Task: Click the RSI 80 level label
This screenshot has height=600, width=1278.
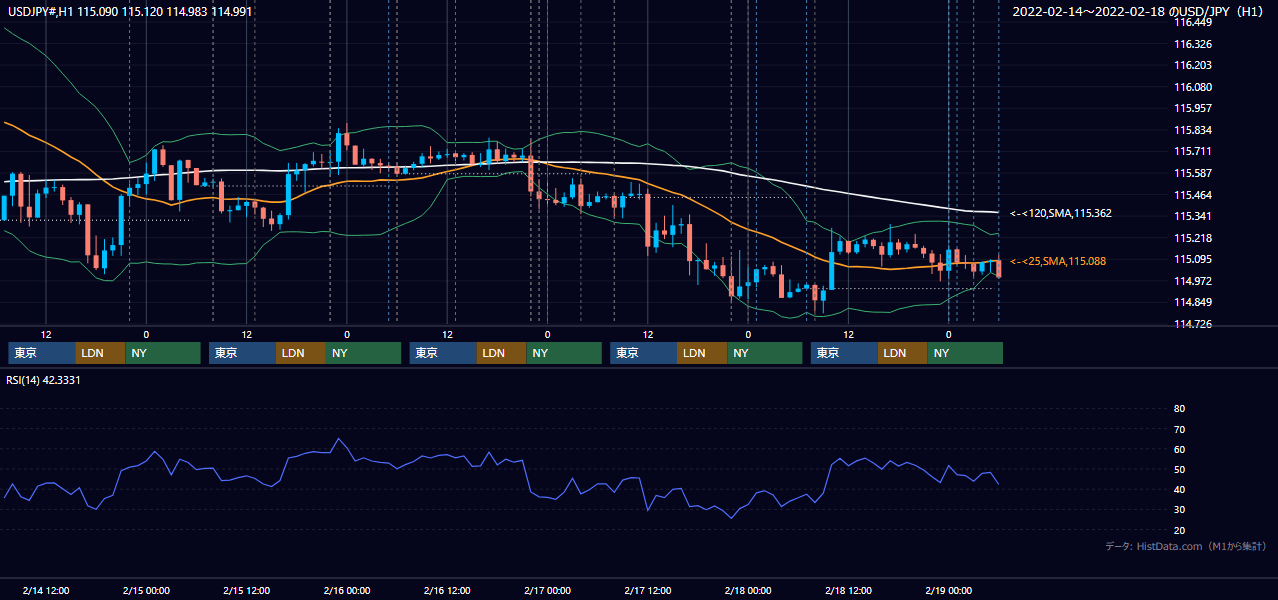Action: [1179, 409]
